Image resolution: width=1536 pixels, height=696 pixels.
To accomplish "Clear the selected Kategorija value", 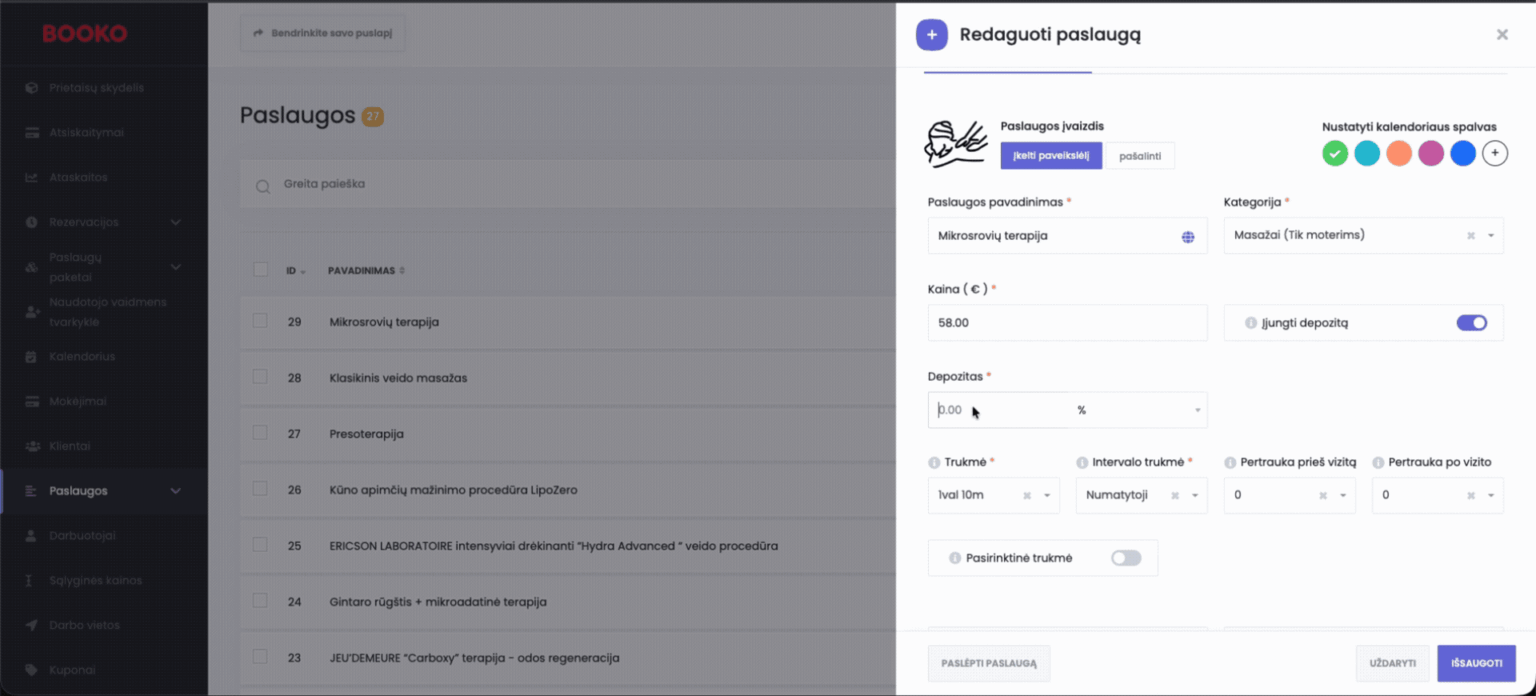I will click(x=1470, y=236).
